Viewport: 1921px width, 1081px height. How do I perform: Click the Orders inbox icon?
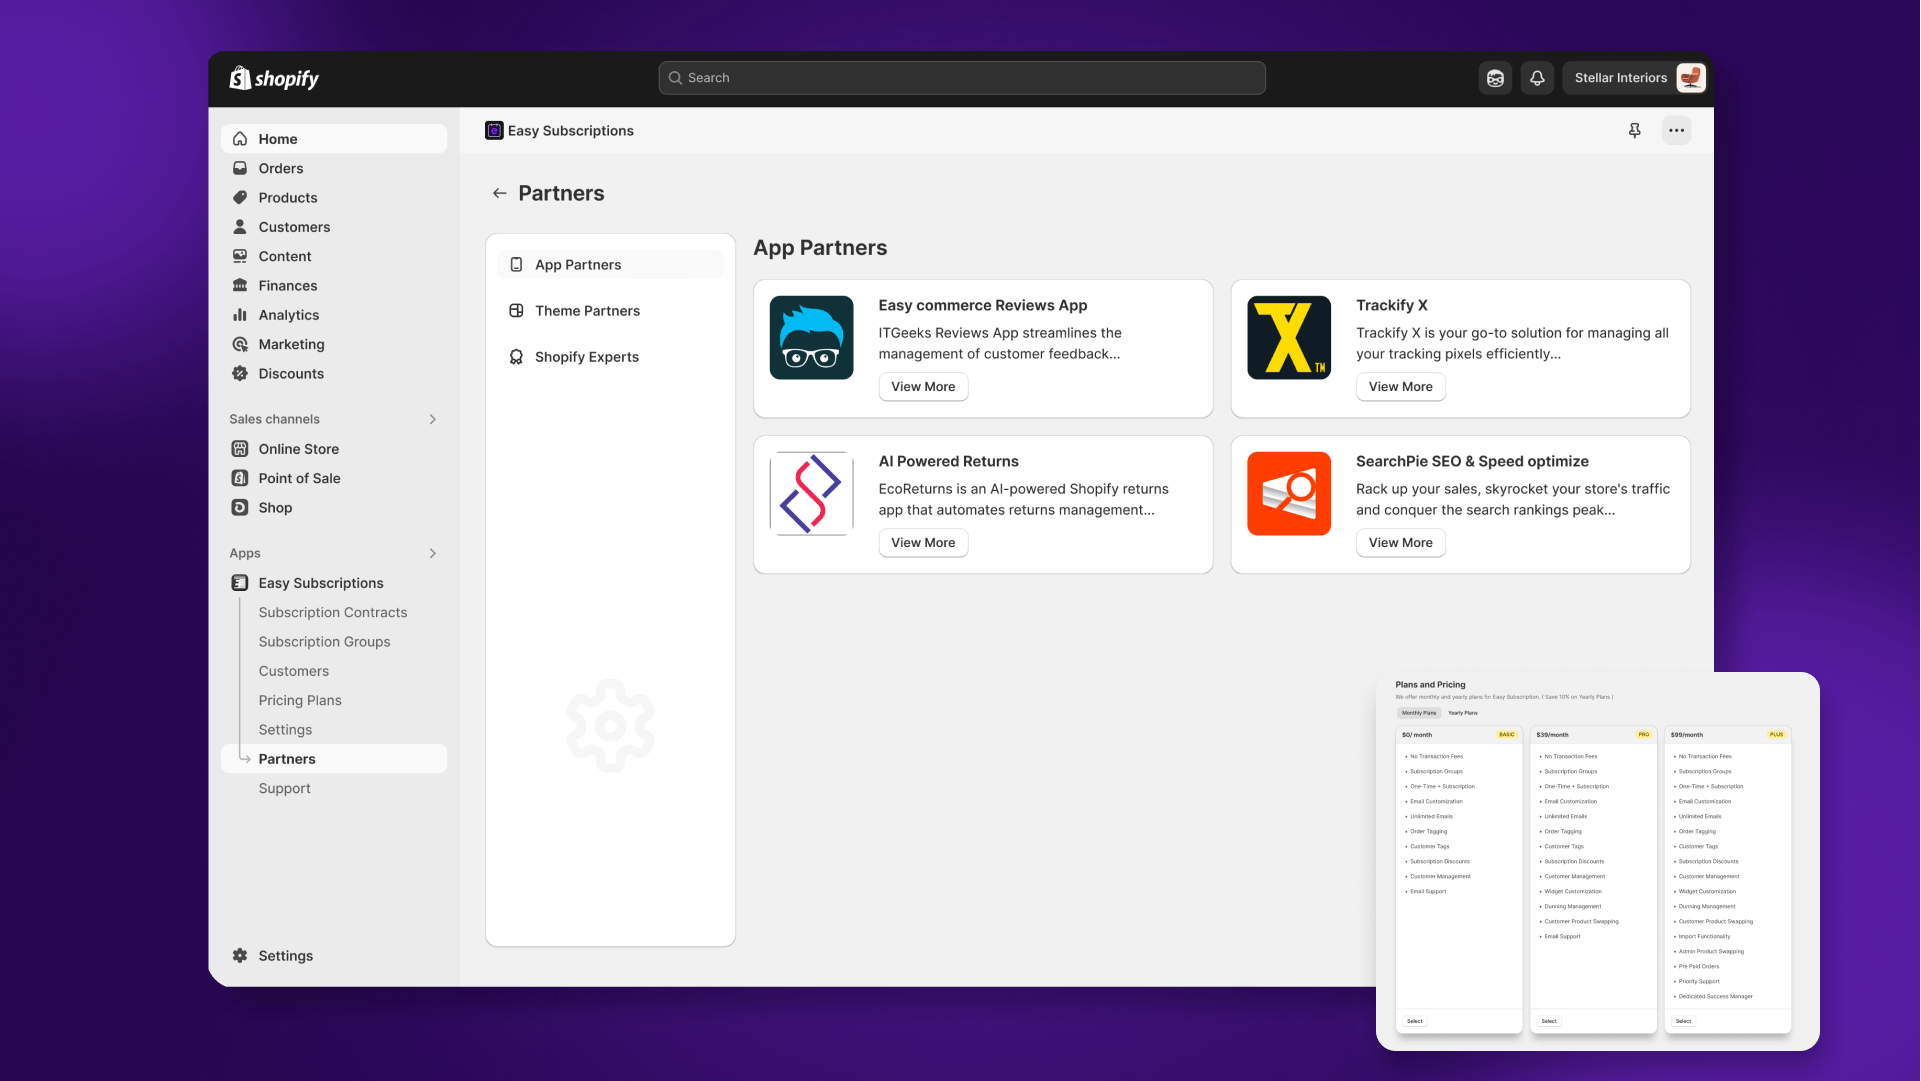(x=240, y=168)
